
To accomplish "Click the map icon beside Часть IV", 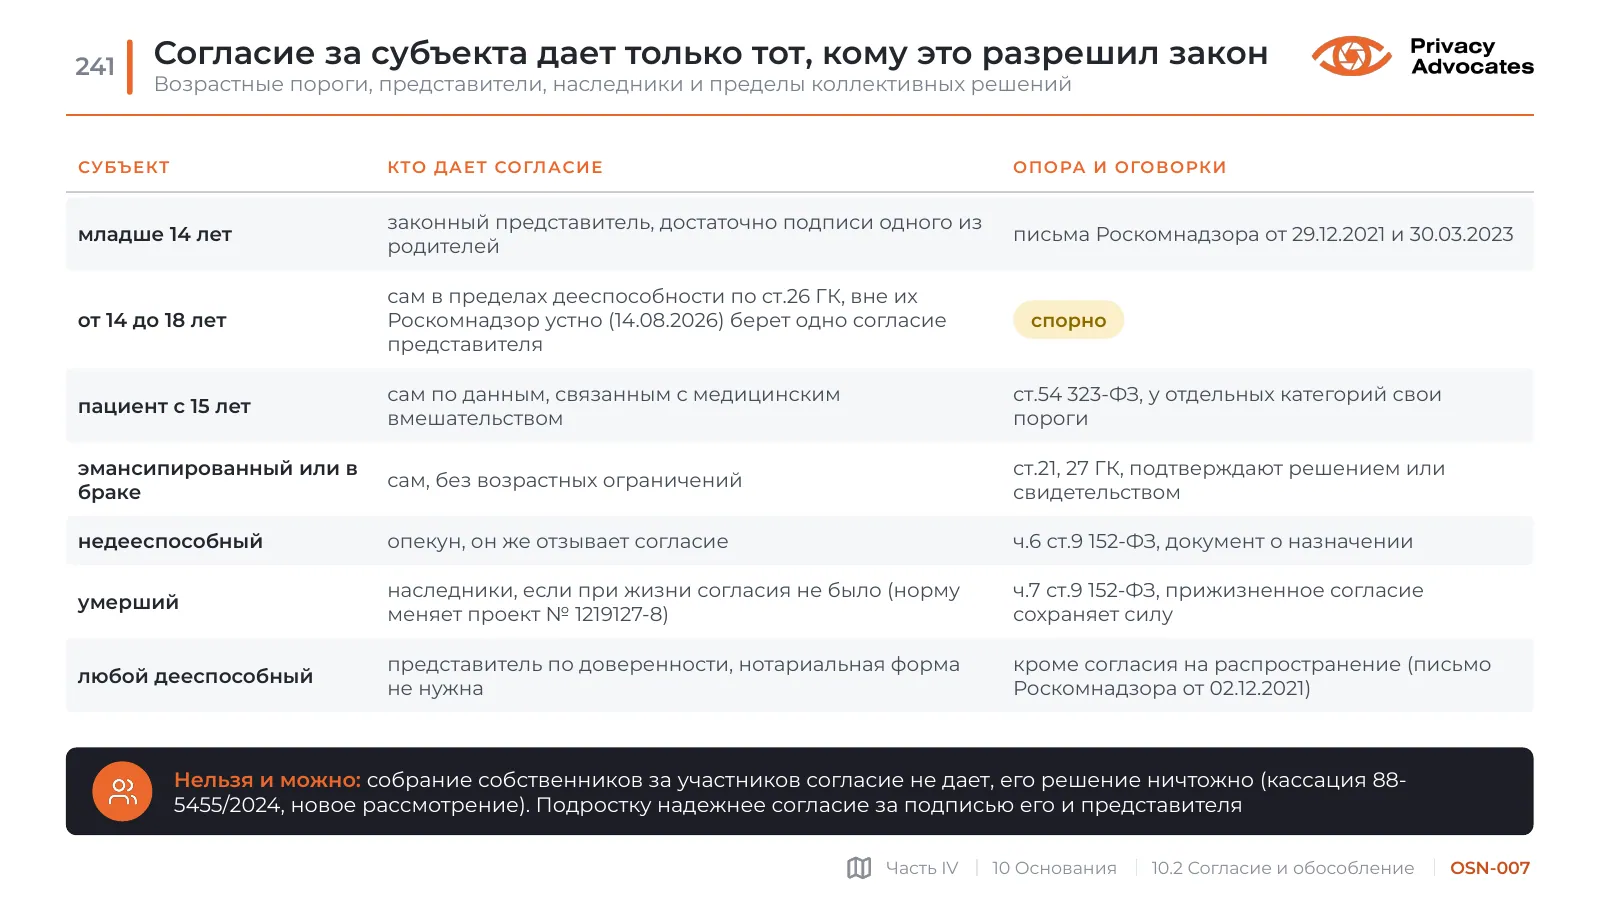I will tap(859, 868).
